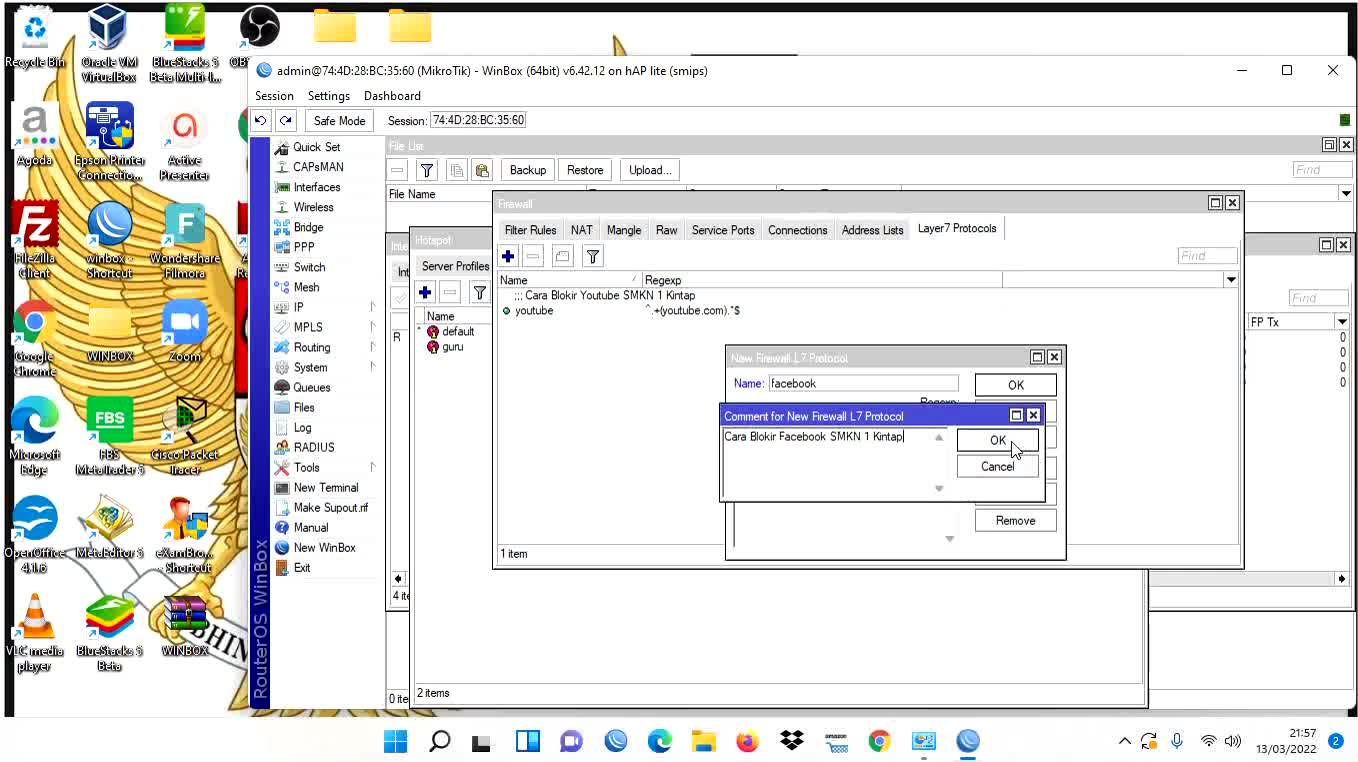Open Log from sidebar
The height and width of the screenshot is (762, 1358).
(302, 427)
